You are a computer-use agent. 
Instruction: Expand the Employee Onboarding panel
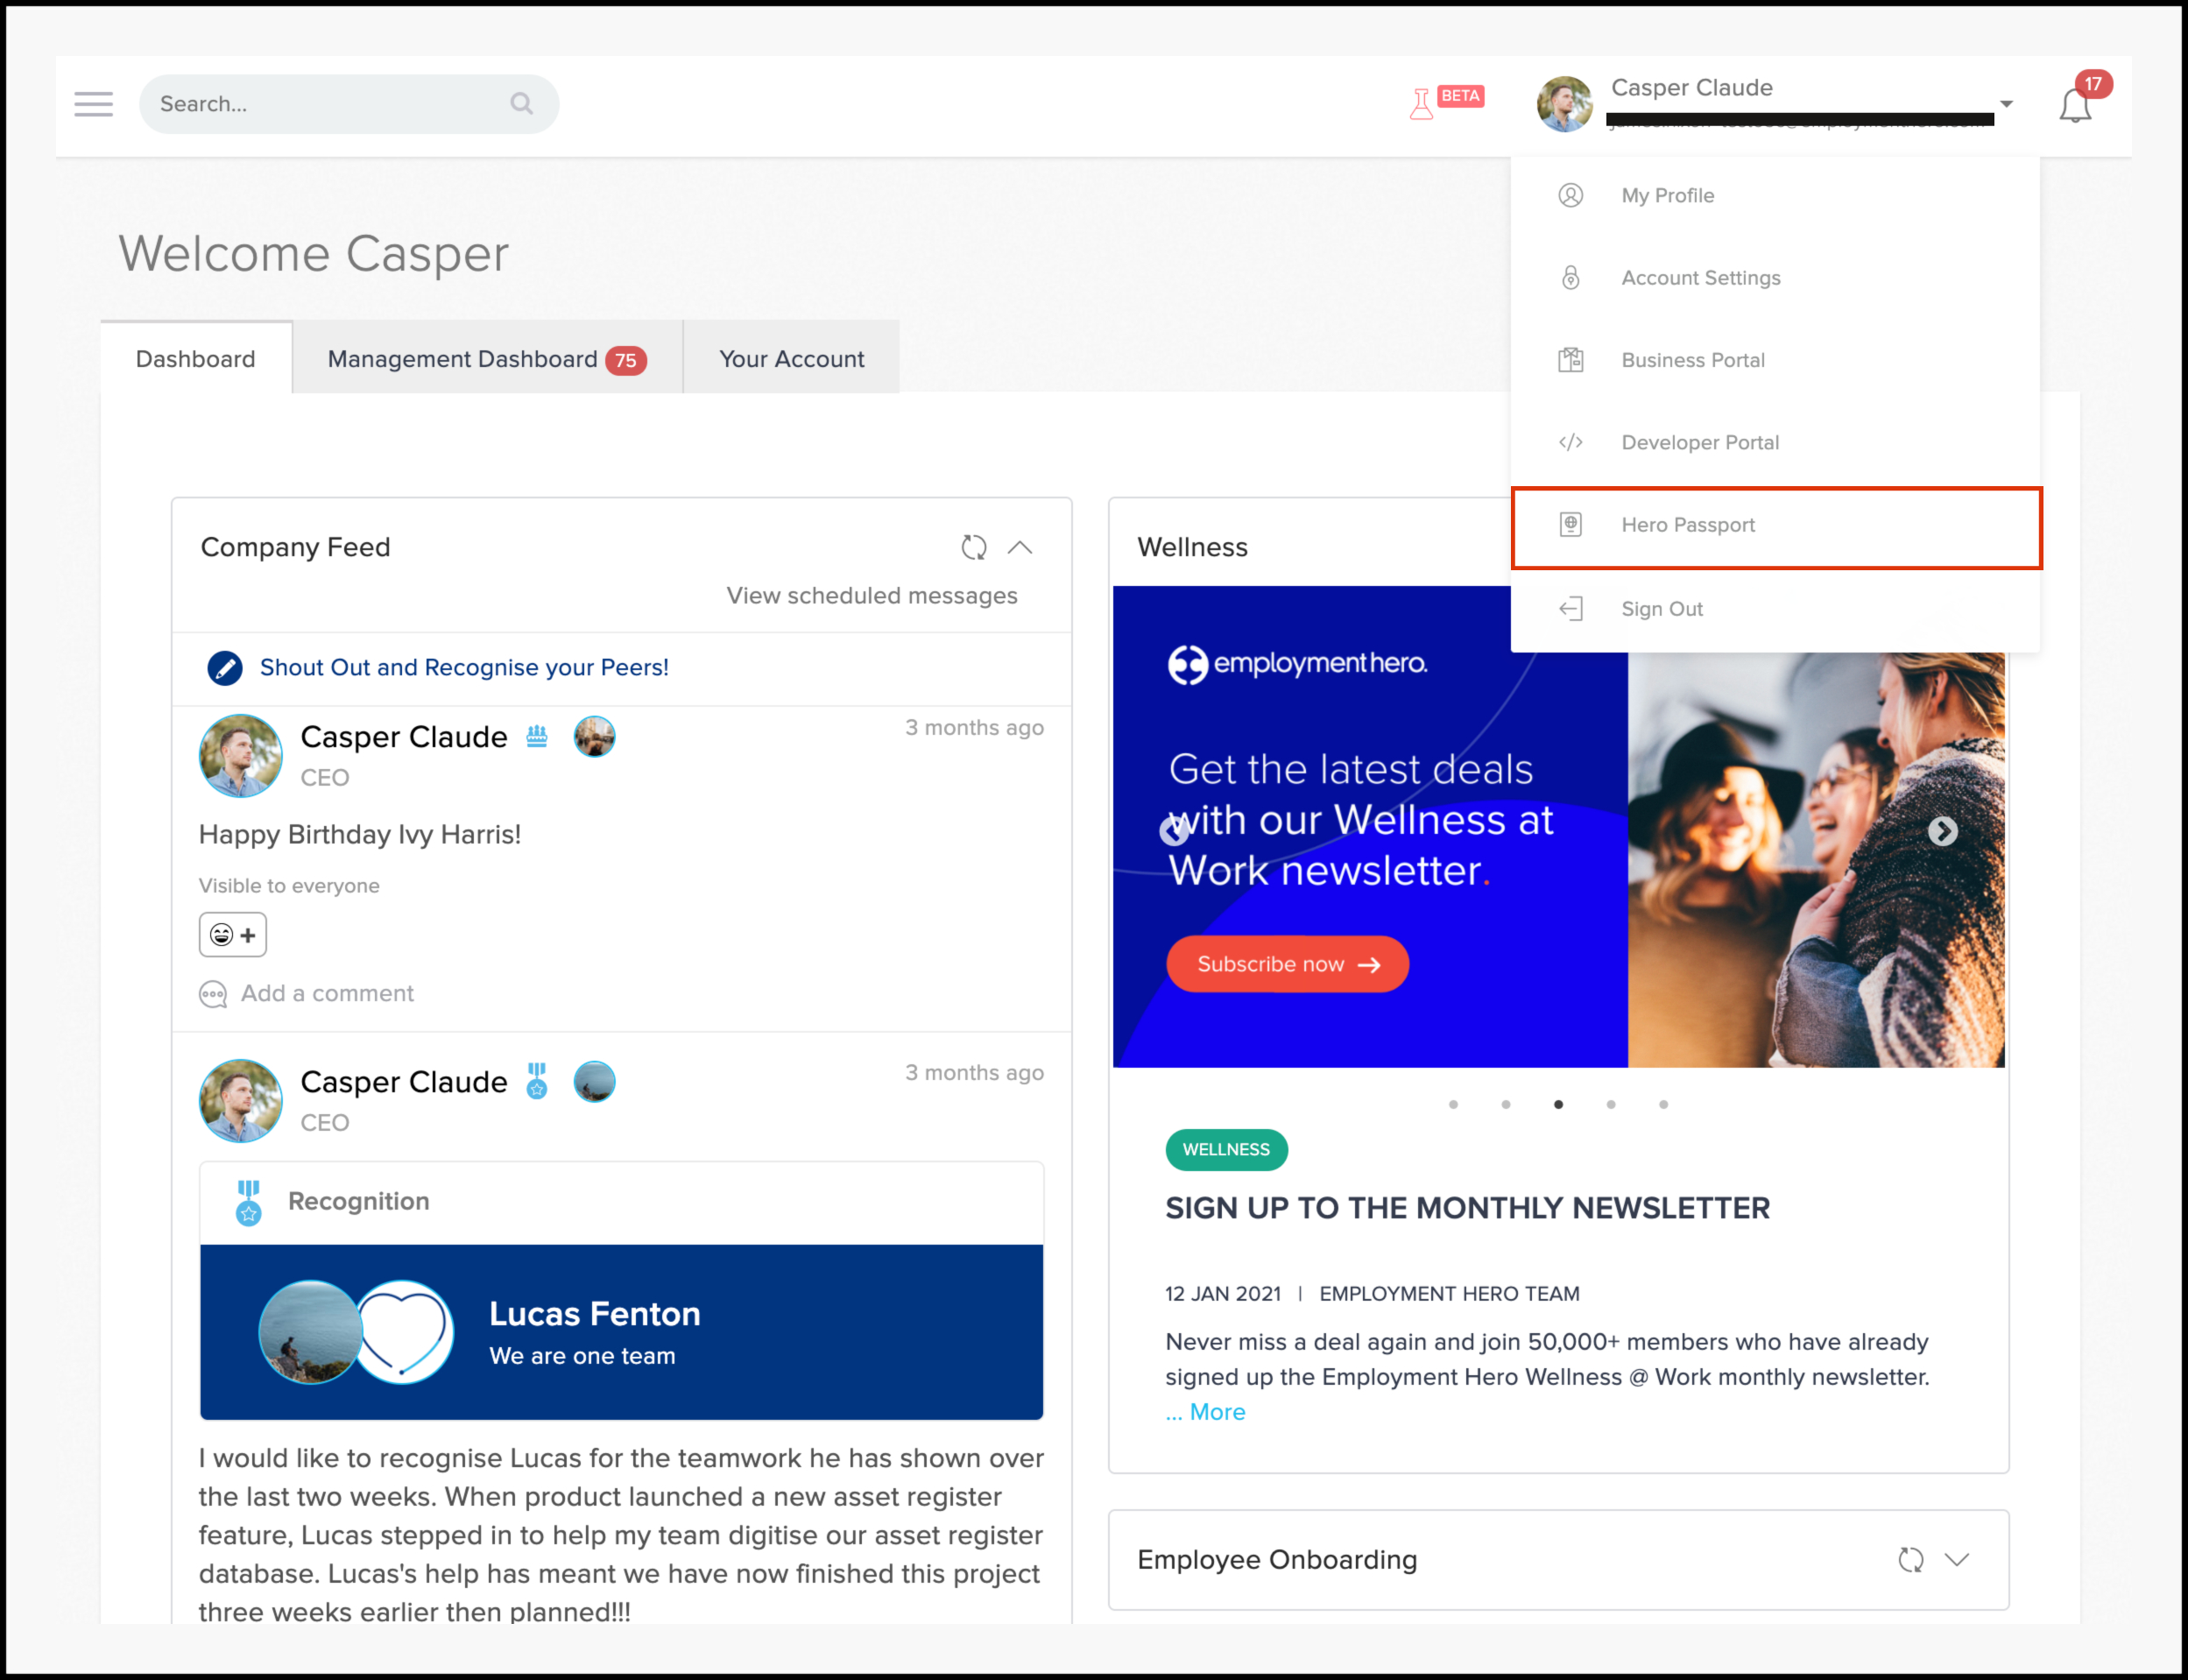click(1957, 1560)
